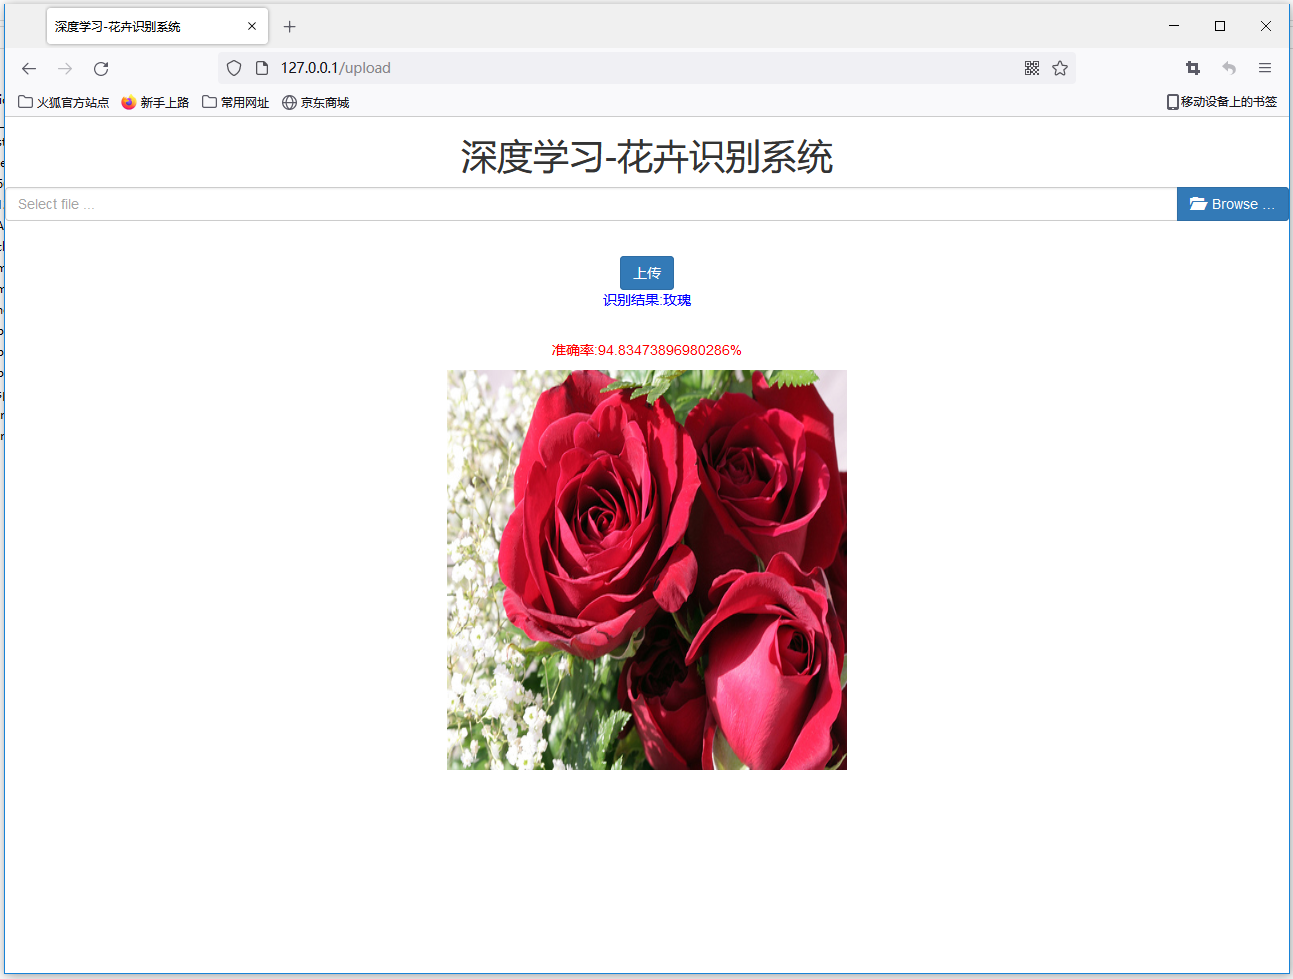Open the shield tracking protection icon
This screenshot has width=1293, height=979.
[234, 68]
